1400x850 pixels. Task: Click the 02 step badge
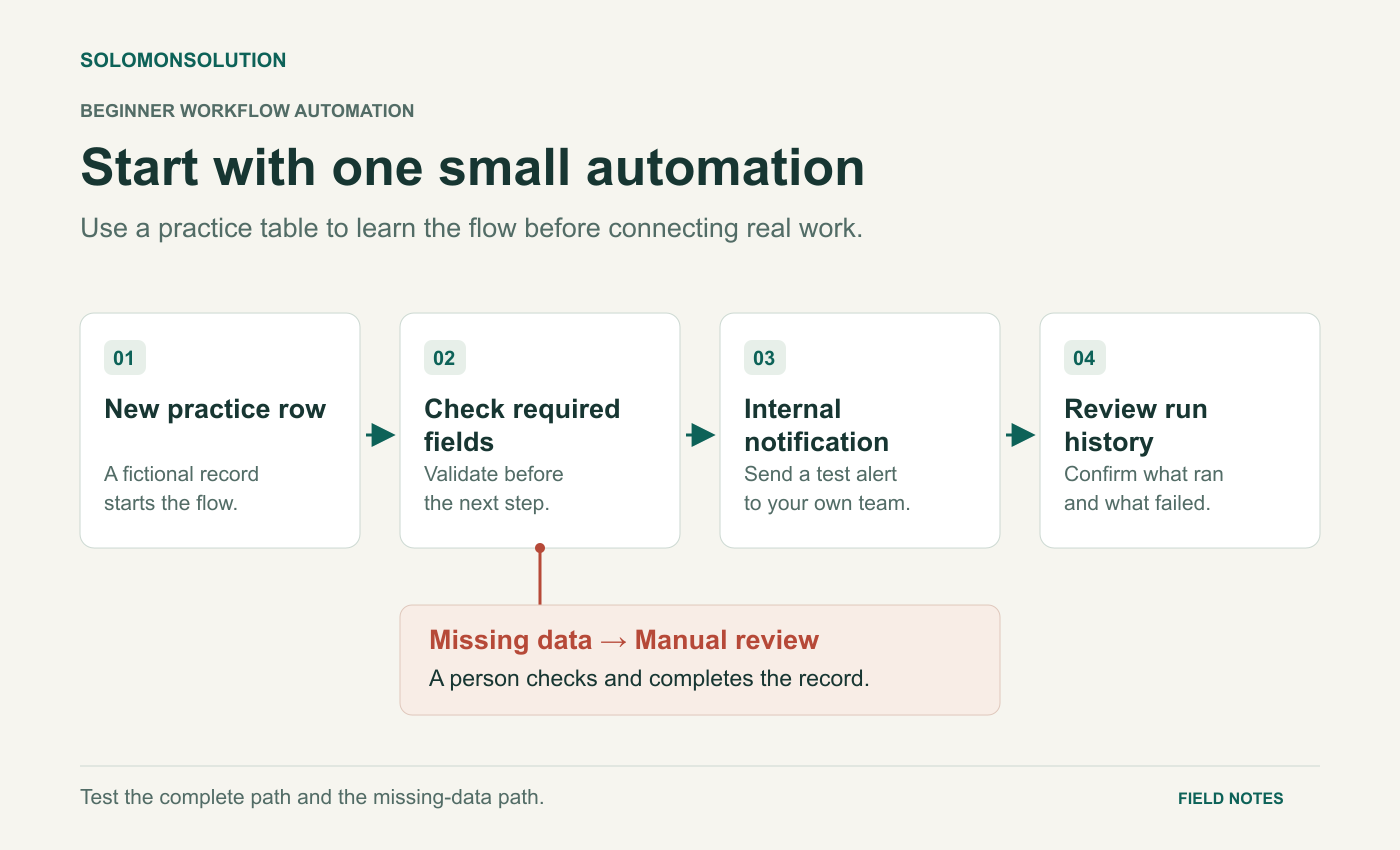[445, 358]
